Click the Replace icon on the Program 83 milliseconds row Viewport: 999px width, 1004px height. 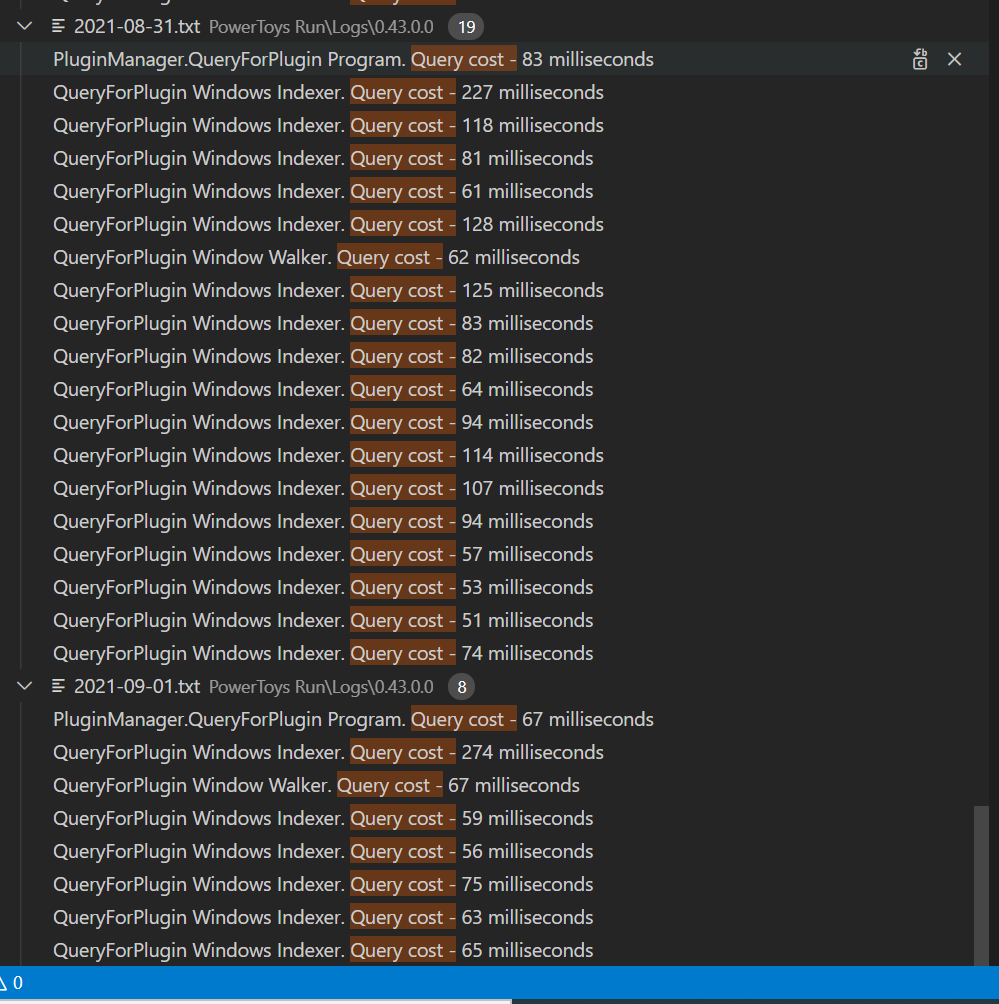point(920,59)
